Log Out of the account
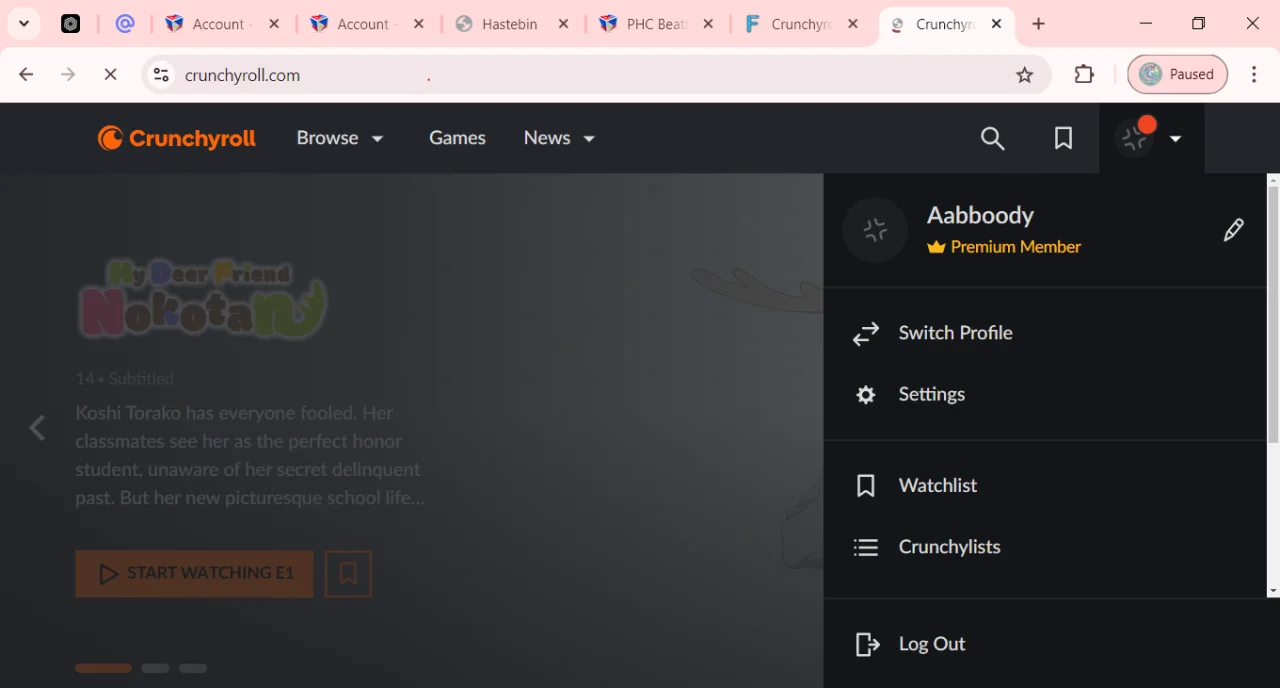 pos(931,644)
